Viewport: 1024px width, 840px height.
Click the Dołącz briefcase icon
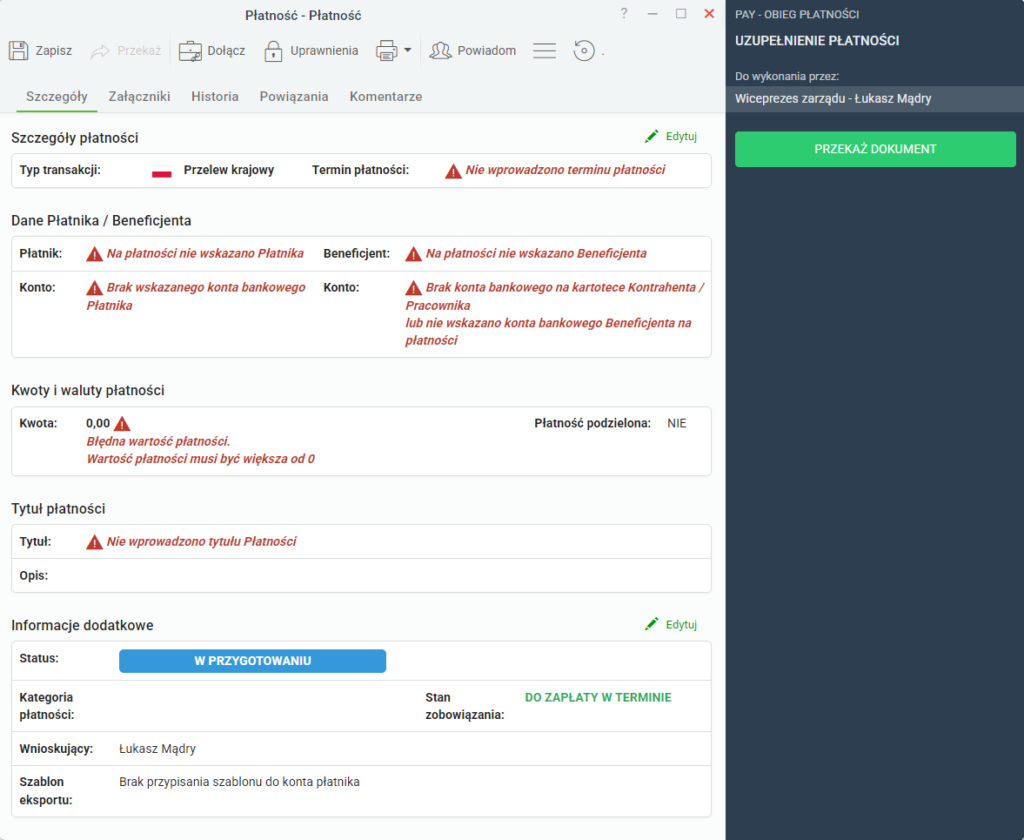coord(190,51)
